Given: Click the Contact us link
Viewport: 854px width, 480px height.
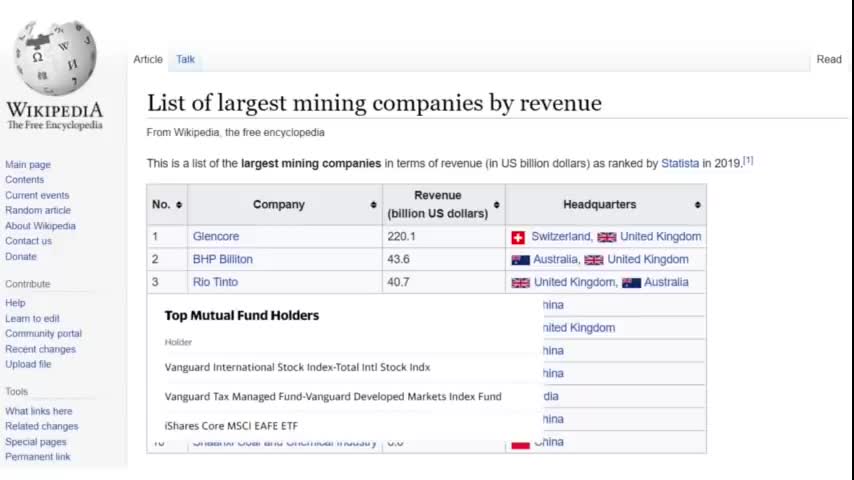Looking at the screenshot, I should point(28,241).
